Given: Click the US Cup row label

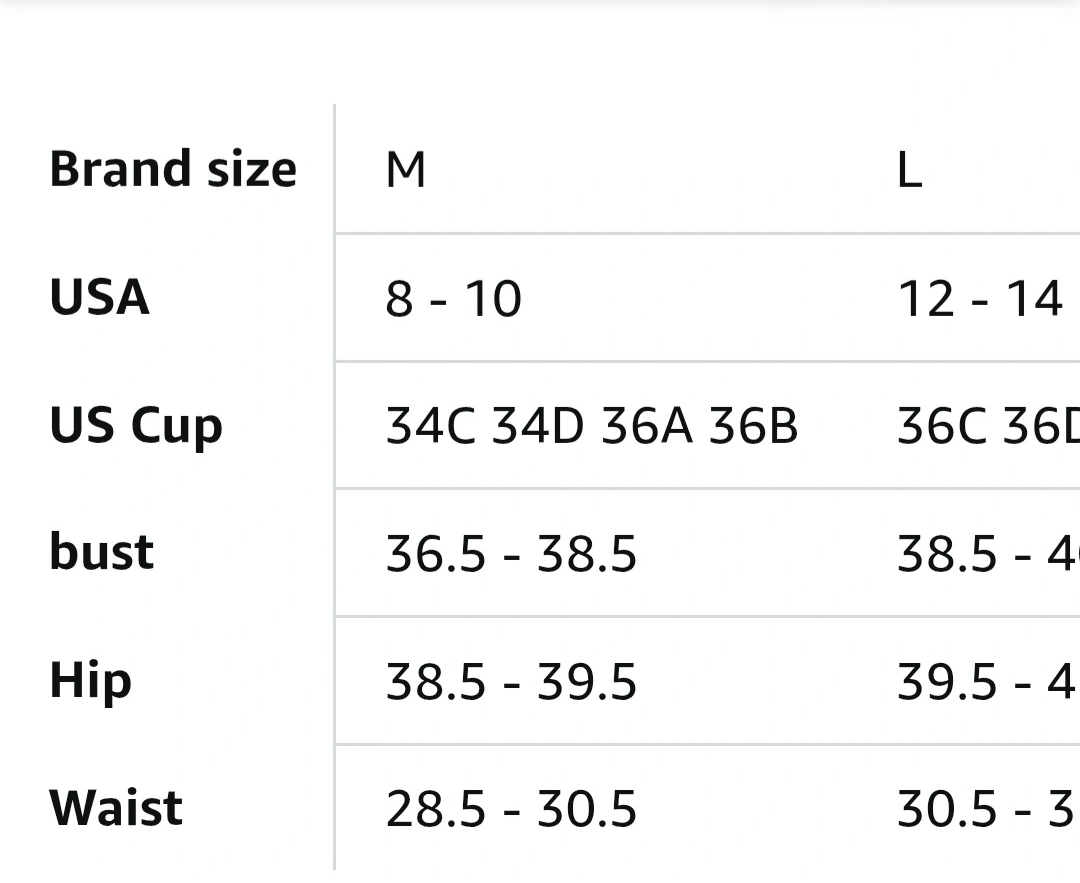Looking at the screenshot, I should pyautogui.click(x=136, y=426).
